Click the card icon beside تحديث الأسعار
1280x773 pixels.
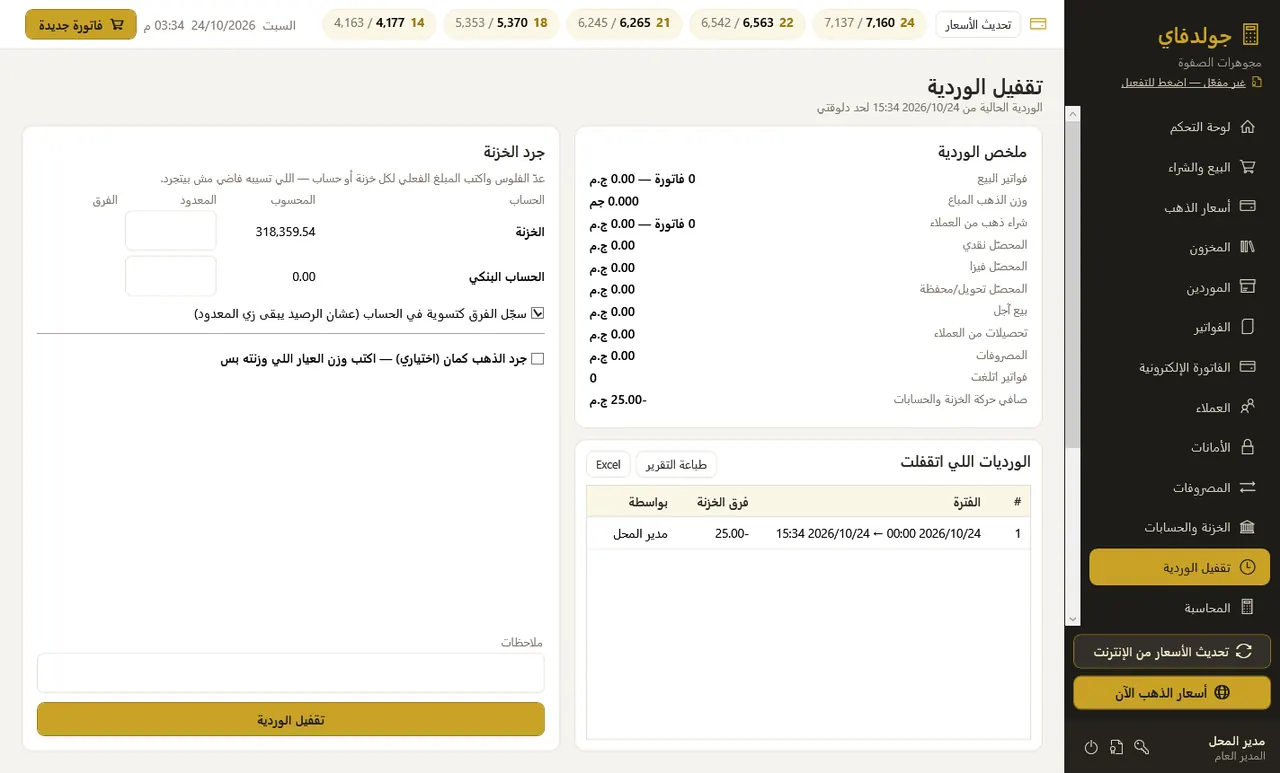tap(1038, 24)
